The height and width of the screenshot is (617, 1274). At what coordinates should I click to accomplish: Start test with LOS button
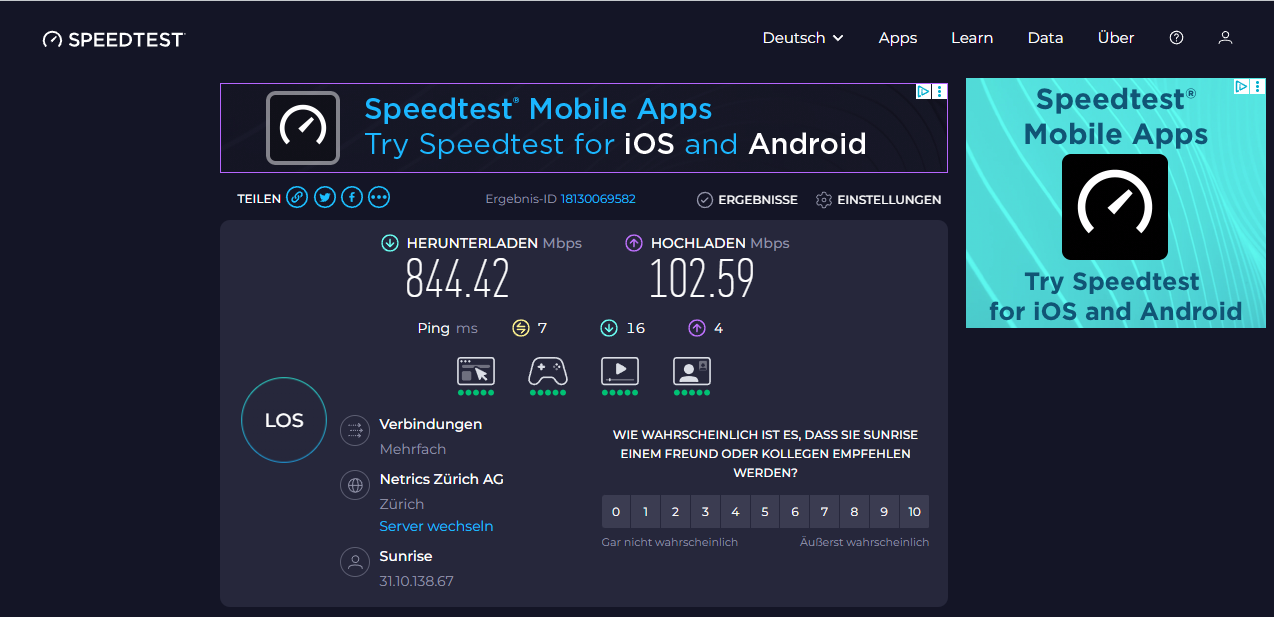coord(284,420)
